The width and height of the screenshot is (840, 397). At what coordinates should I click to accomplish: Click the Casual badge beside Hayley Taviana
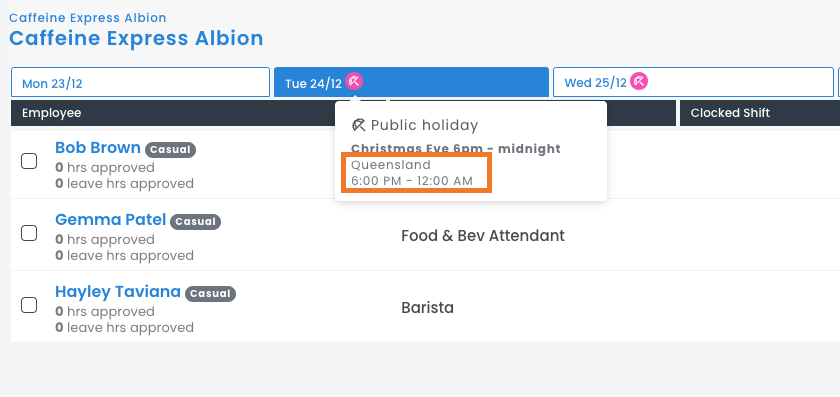(x=211, y=294)
